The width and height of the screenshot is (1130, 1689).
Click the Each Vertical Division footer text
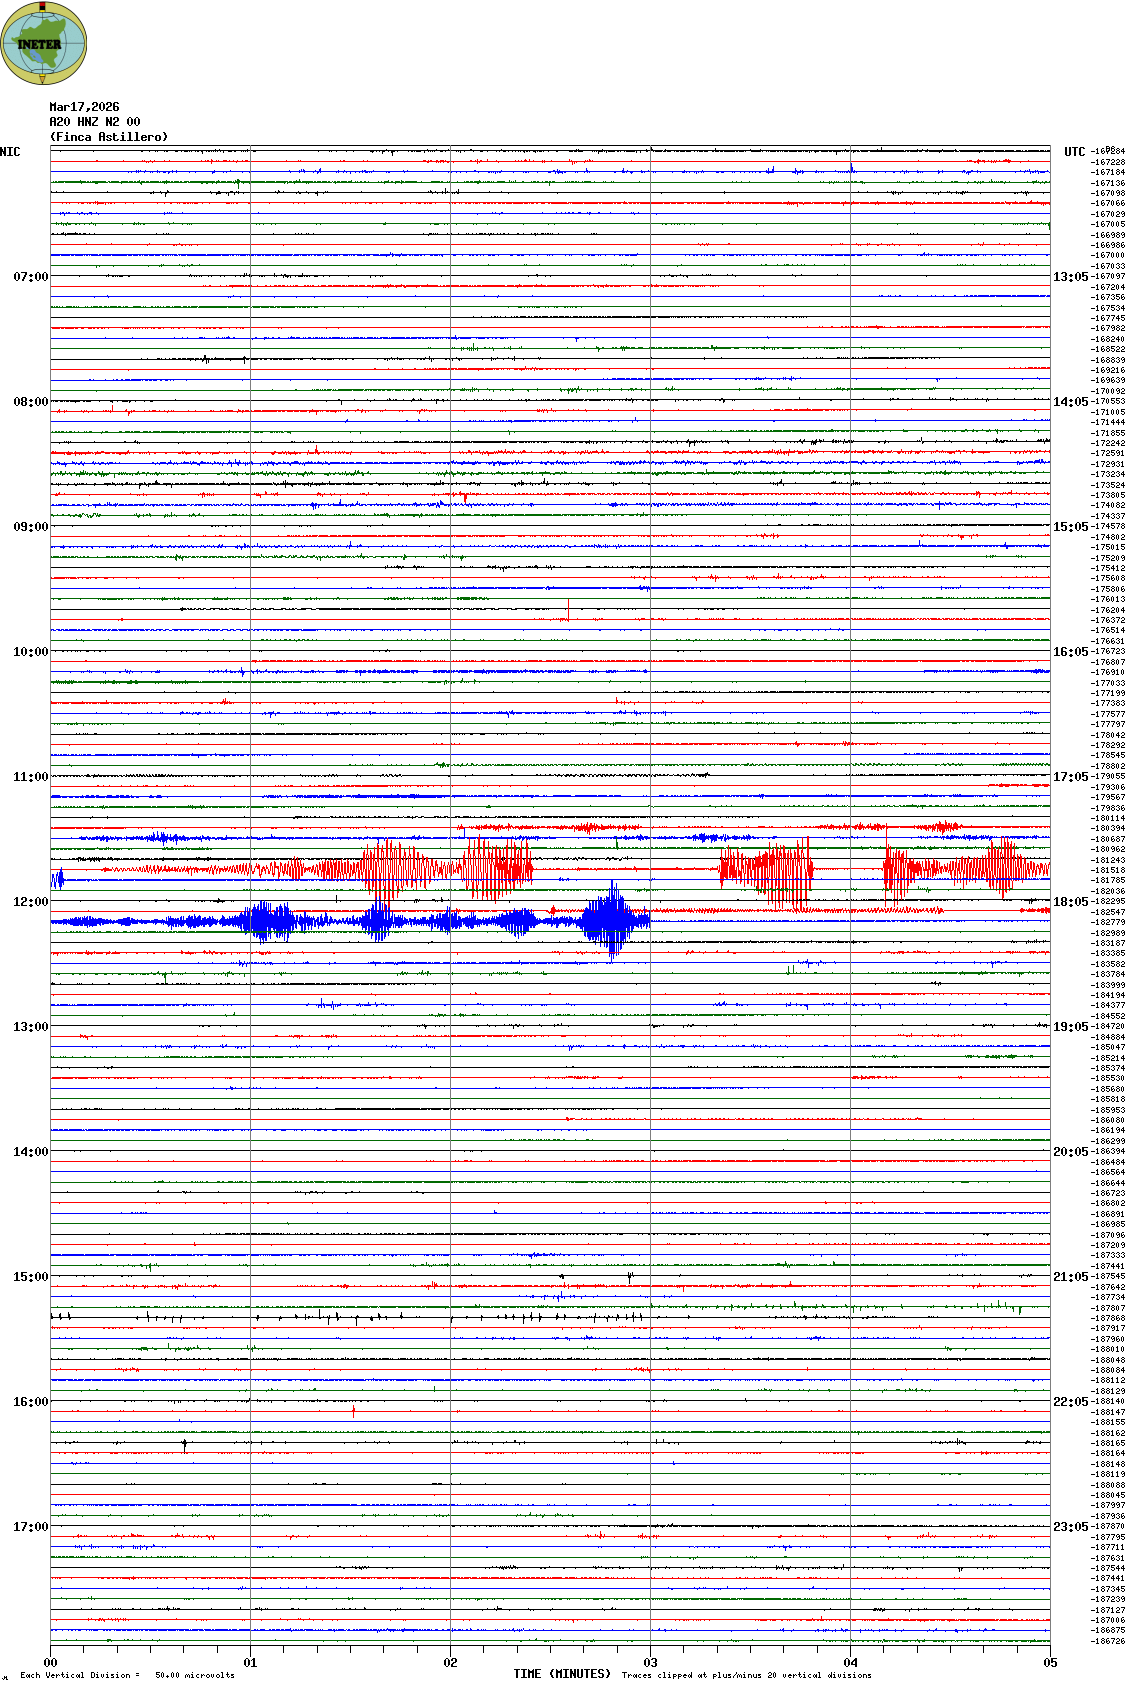127,1675
